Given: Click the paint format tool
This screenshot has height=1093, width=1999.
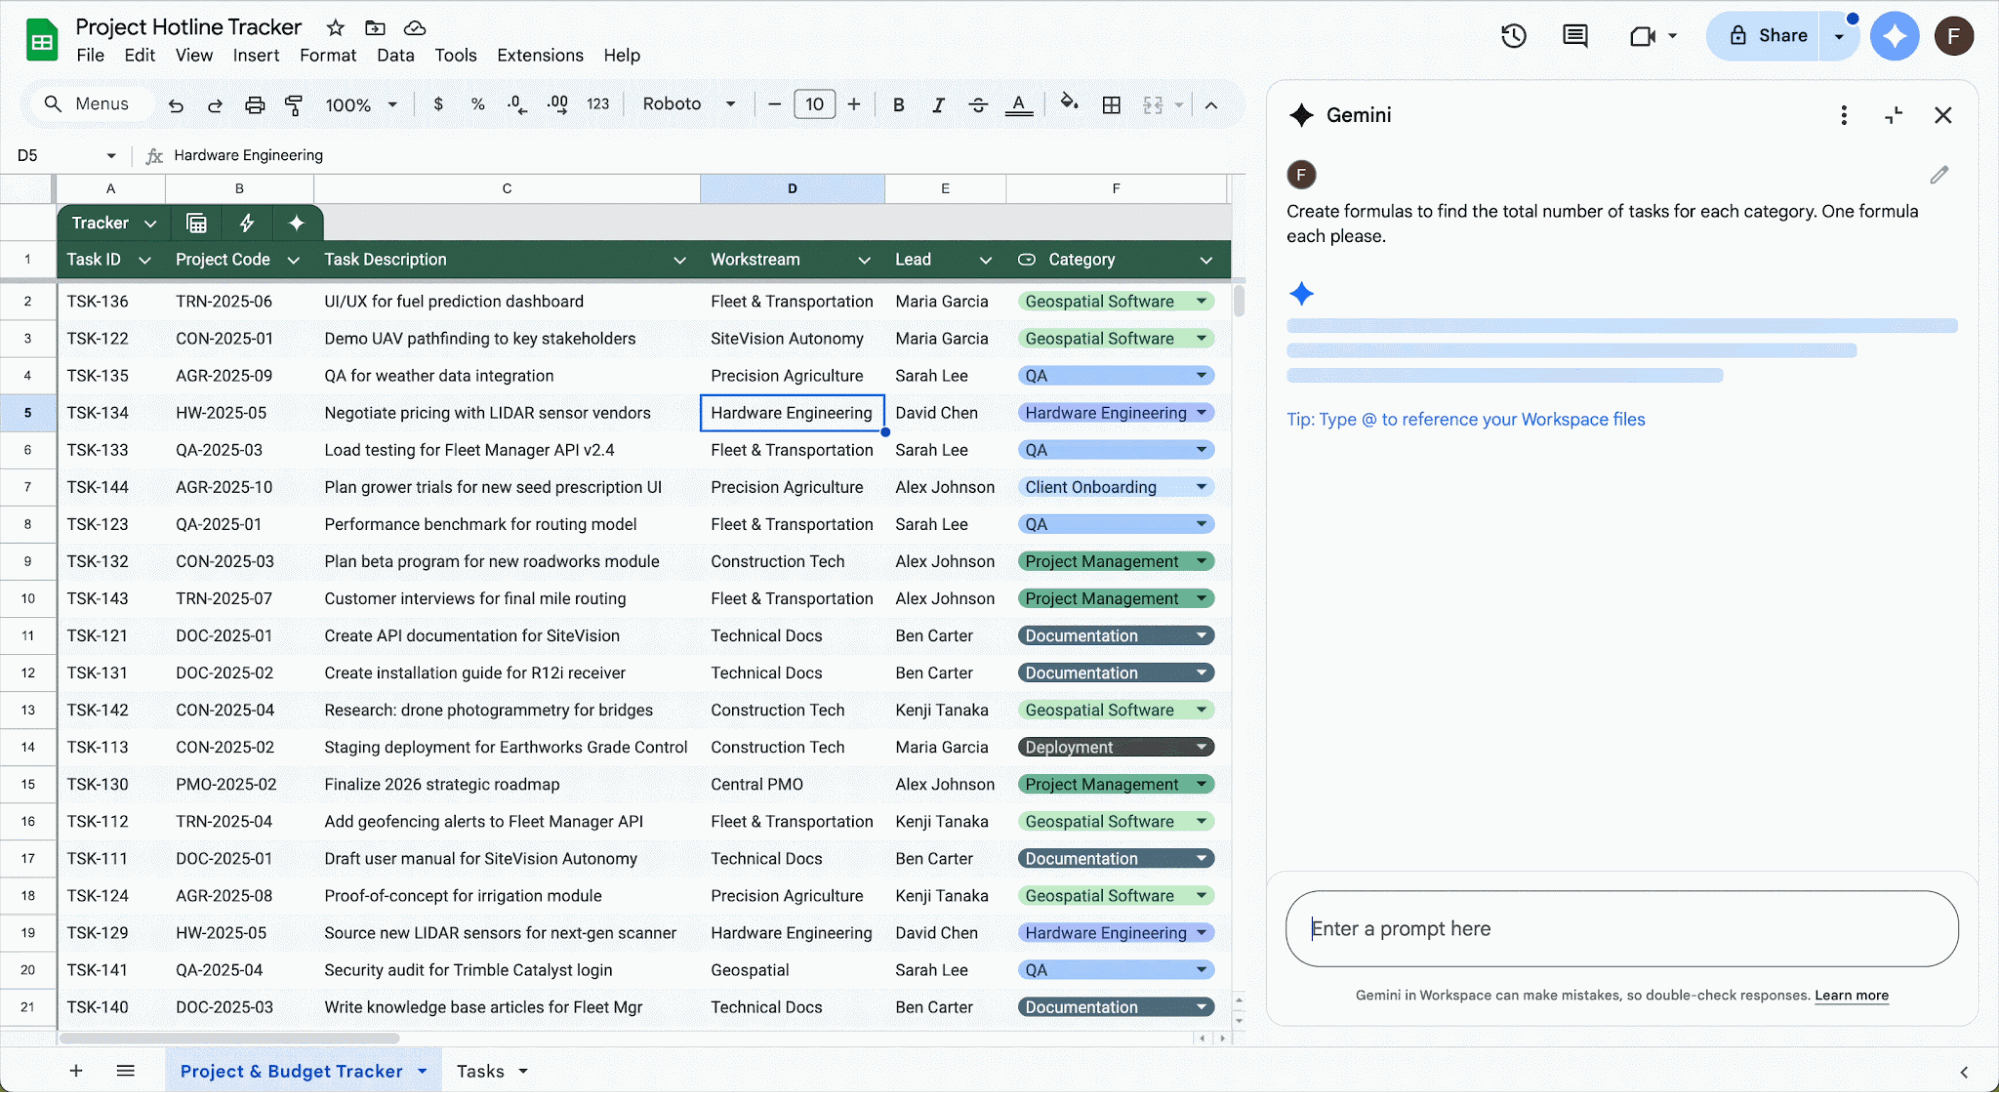Looking at the screenshot, I should (294, 104).
